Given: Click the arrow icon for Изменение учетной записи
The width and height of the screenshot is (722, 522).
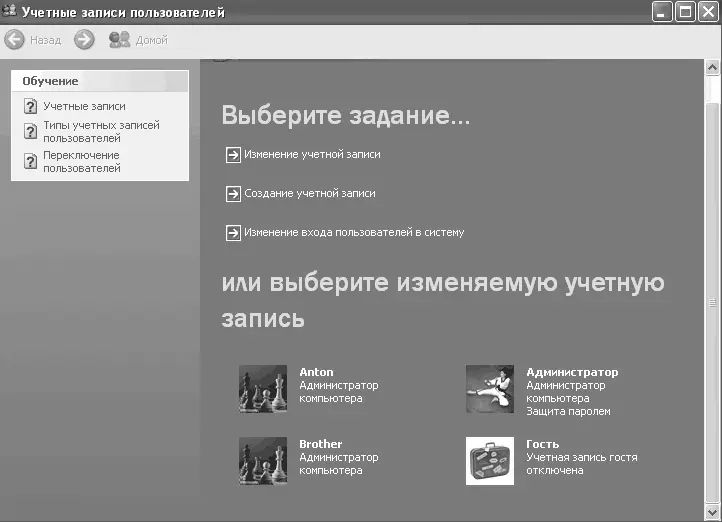Looking at the screenshot, I should pyautogui.click(x=233, y=155).
